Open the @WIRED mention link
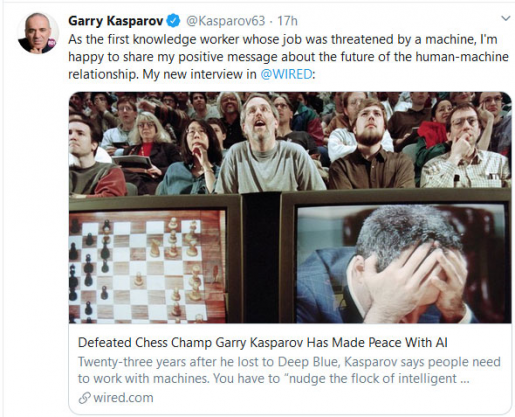This screenshot has width=515, height=417. point(286,74)
